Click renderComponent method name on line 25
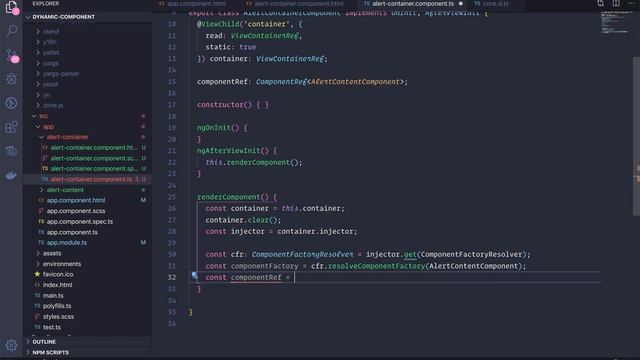 click(229, 197)
